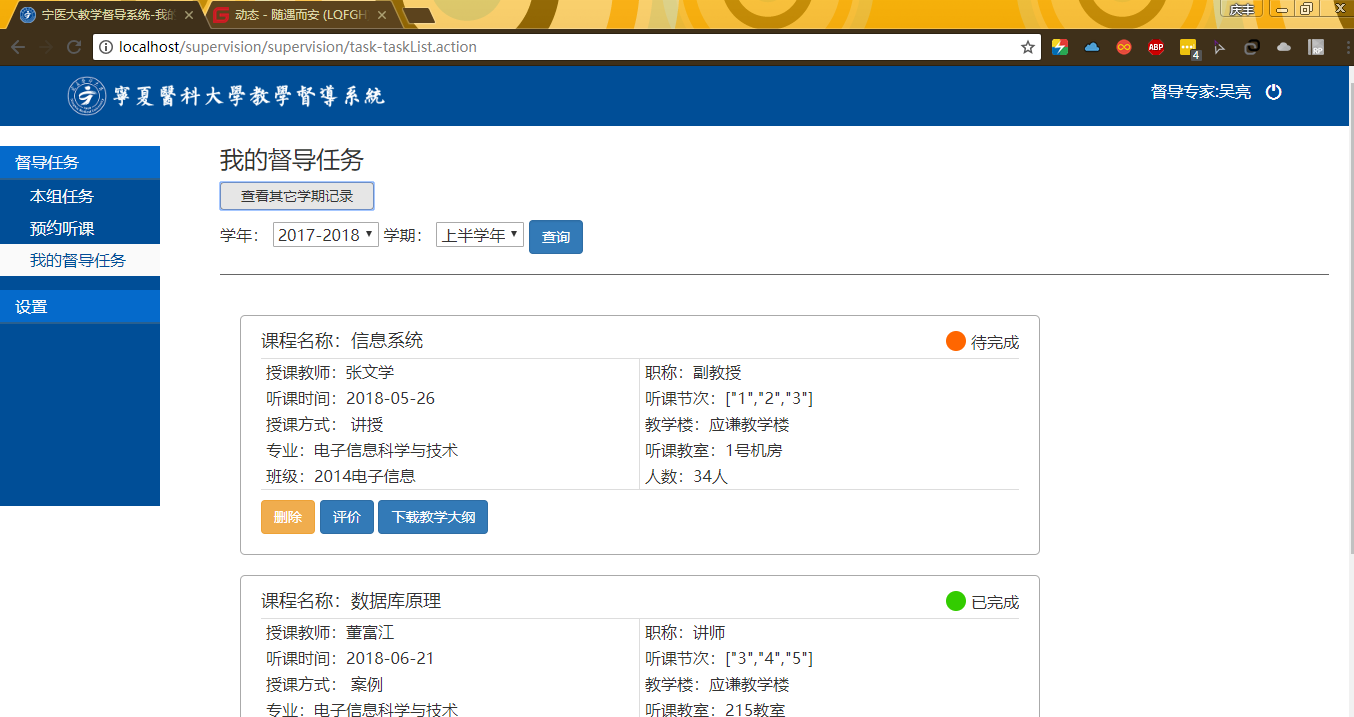Close the 宁医大教学督导系统 tab
Screen dimensions: 1354x717
189,15
